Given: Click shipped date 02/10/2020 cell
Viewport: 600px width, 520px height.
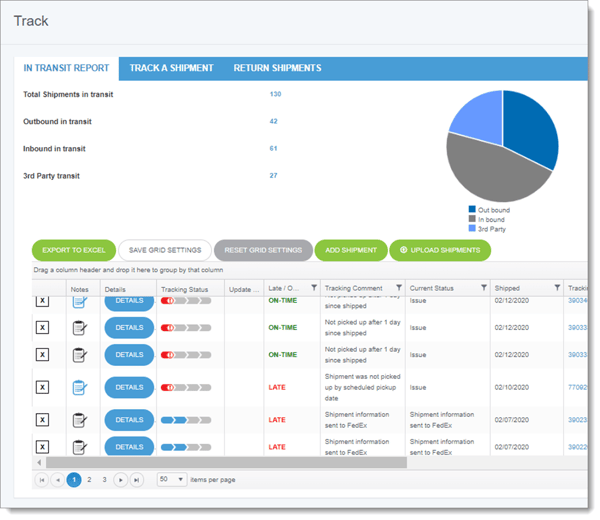Looking at the screenshot, I should 512,388.
